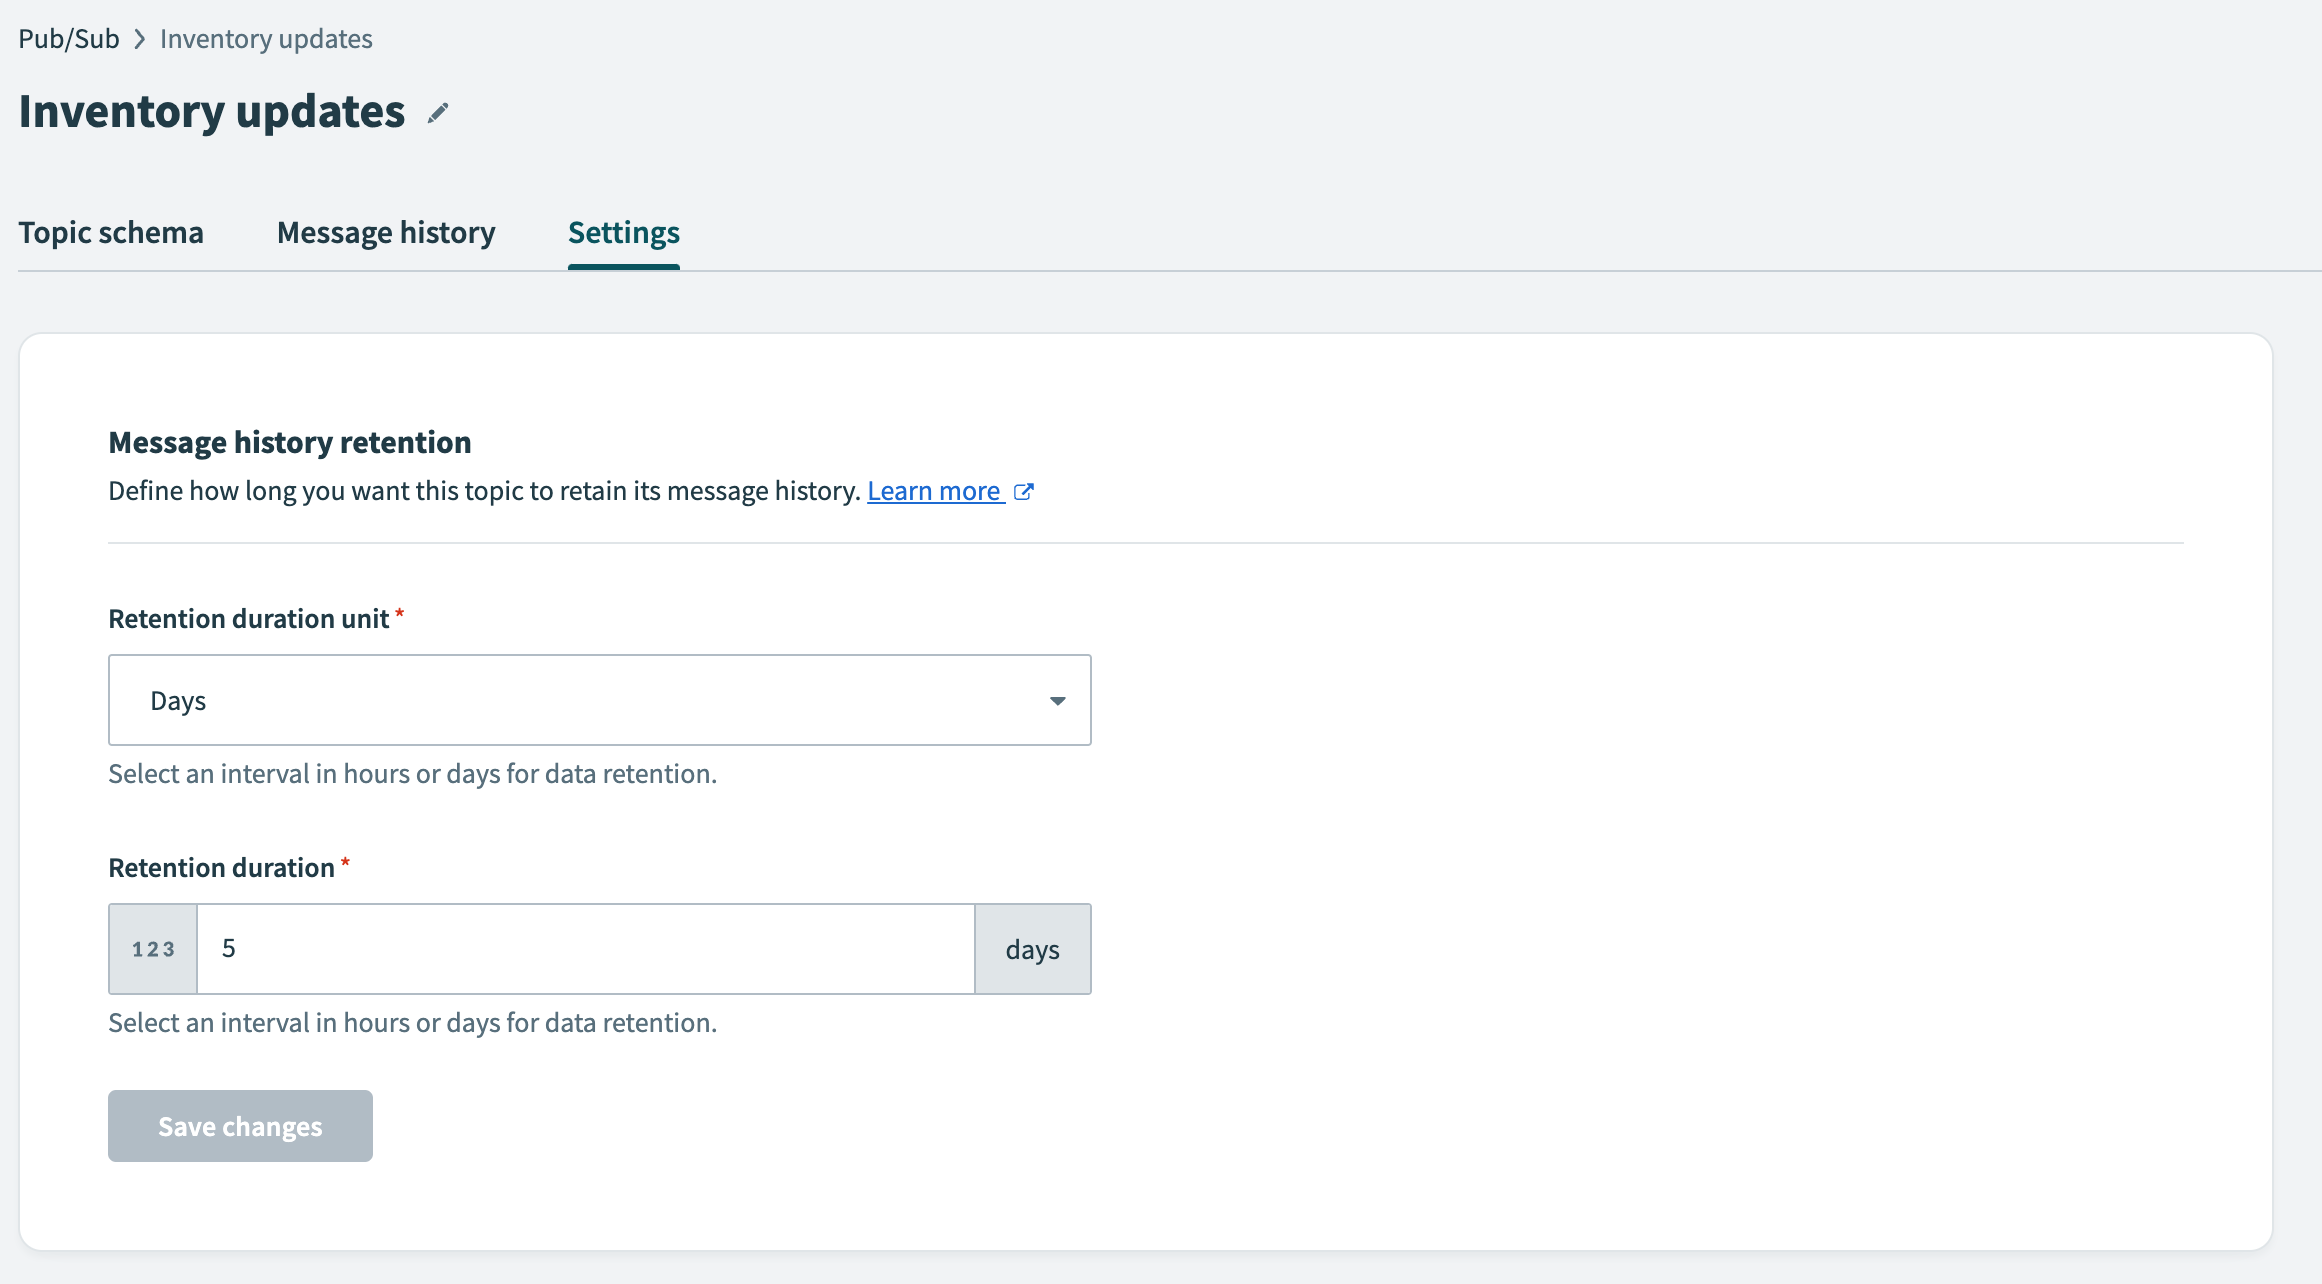
Task: Click the helper text below the Retention duration input
Action: pos(413,1023)
